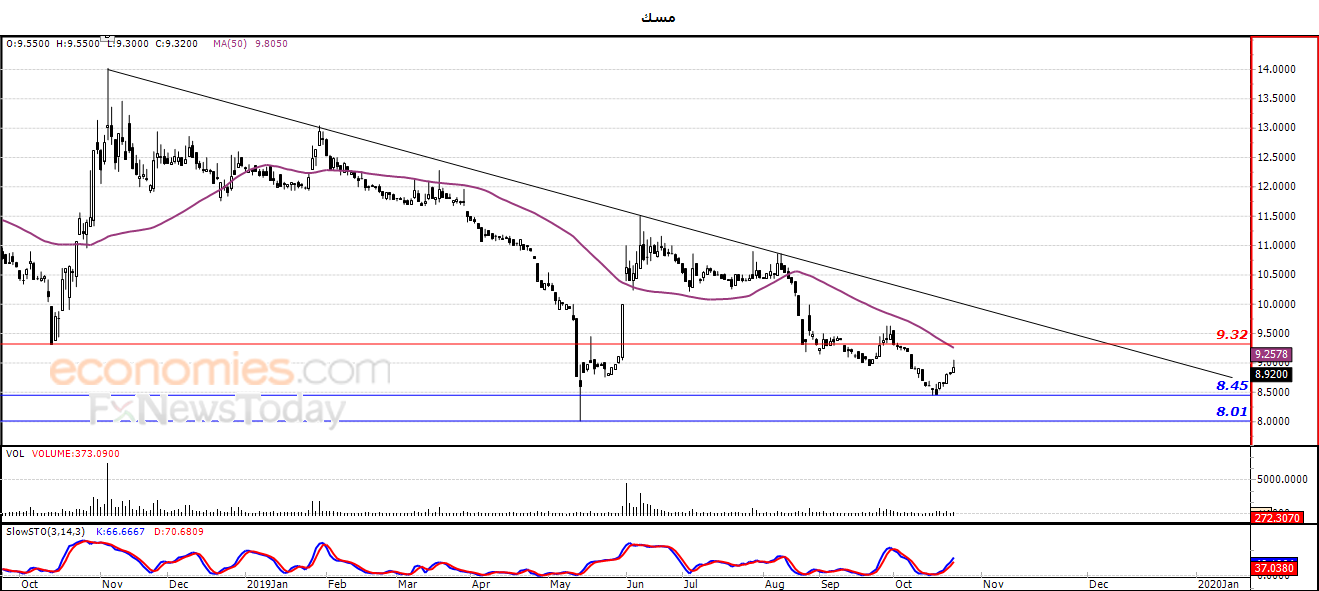Screen dimensions: 1319x591
Task: Select the blue 8.45 support level label
Action: point(1231,385)
